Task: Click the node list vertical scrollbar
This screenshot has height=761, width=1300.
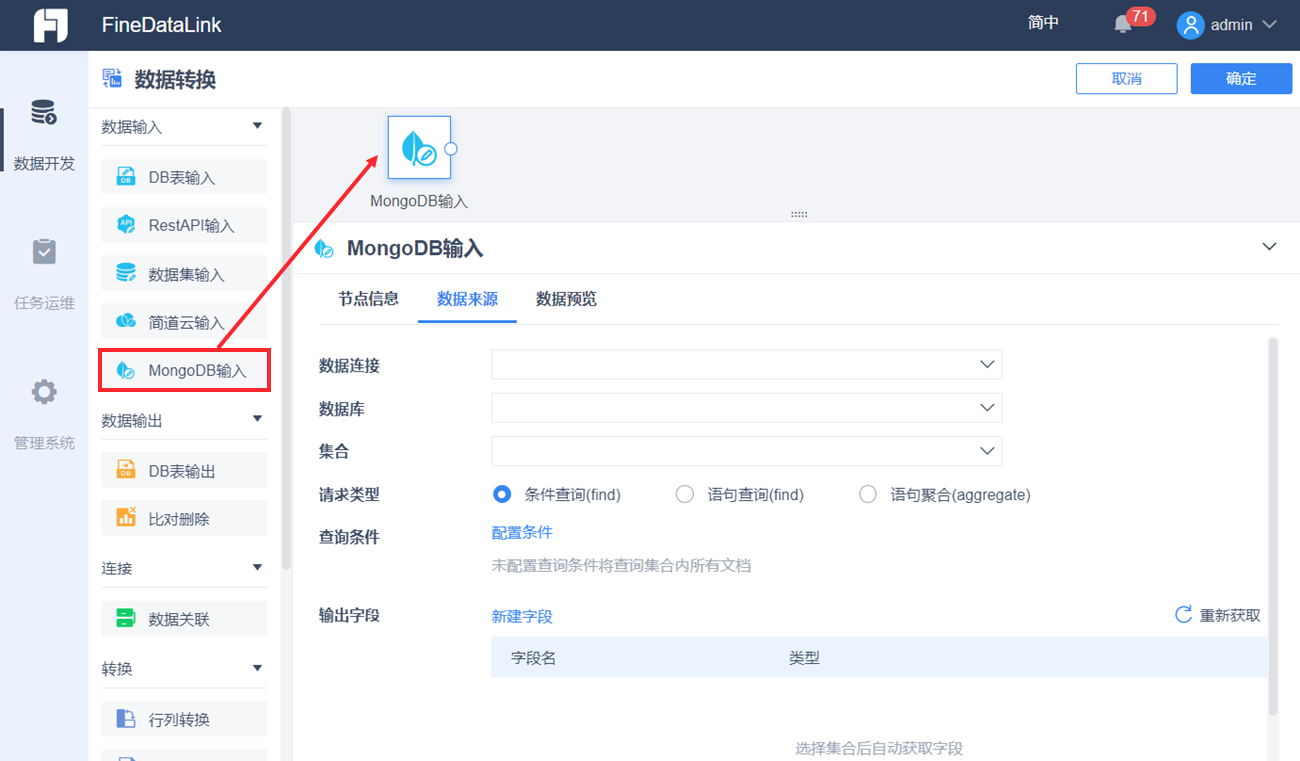Action: point(286,340)
